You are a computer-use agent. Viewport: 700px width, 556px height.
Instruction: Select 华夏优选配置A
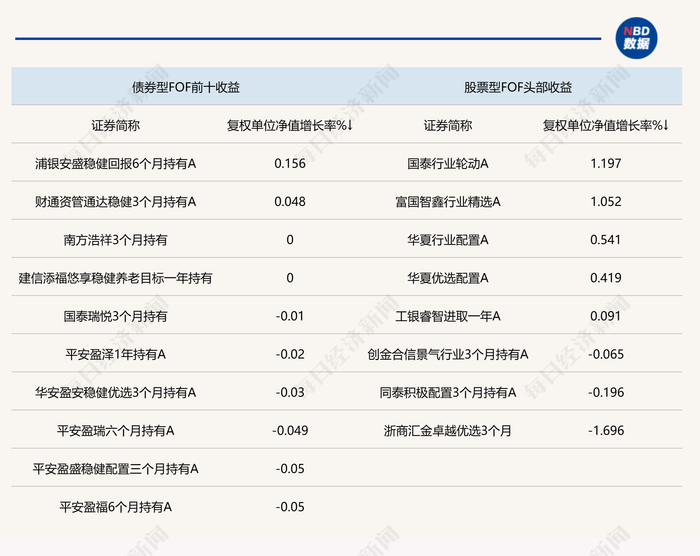click(448, 278)
